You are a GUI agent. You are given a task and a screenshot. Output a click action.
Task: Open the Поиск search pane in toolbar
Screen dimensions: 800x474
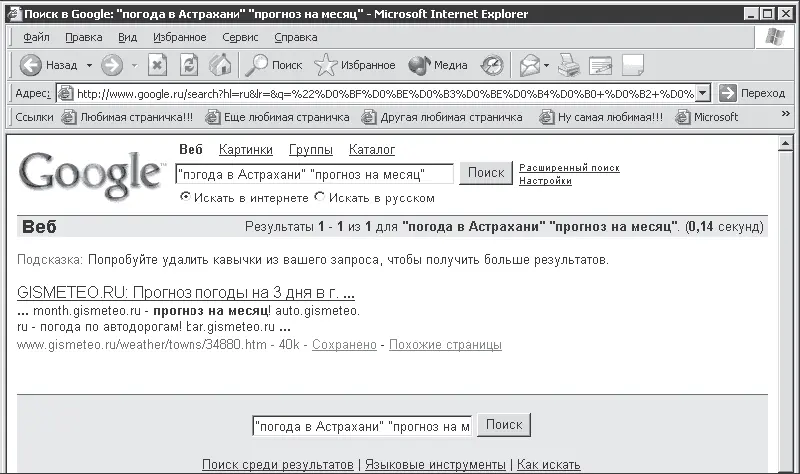click(273, 65)
